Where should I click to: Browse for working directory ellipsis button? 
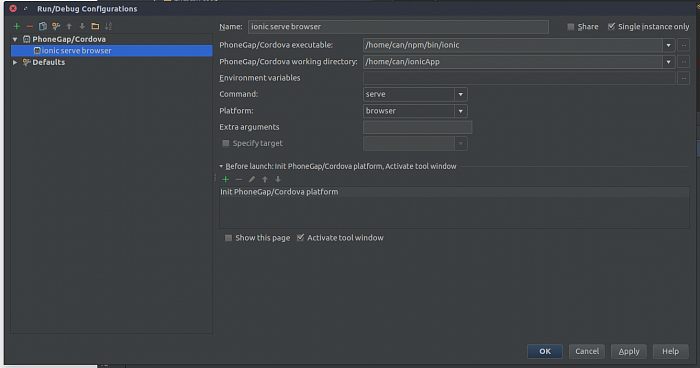tap(683, 62)
